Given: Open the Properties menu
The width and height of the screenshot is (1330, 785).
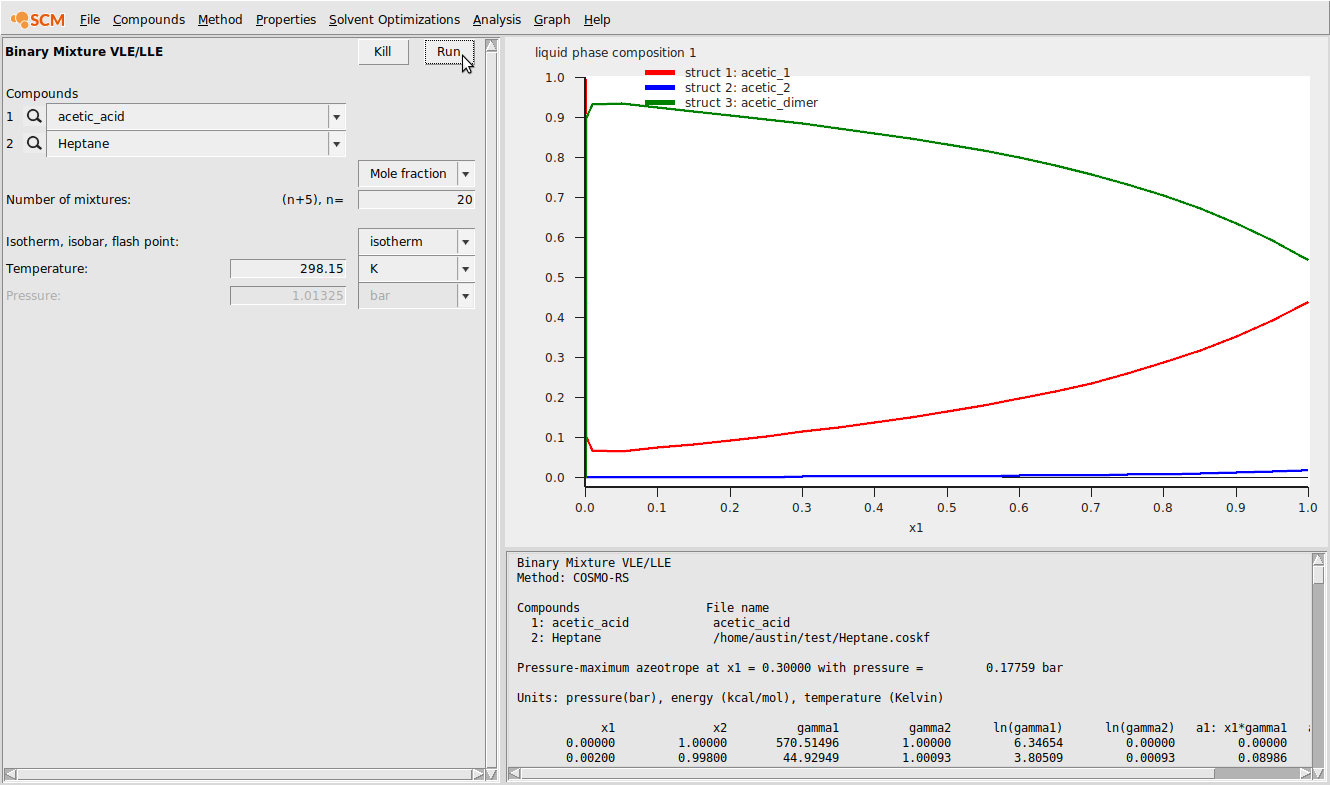Looking at the screenshot, I should (x=286, y=19).
